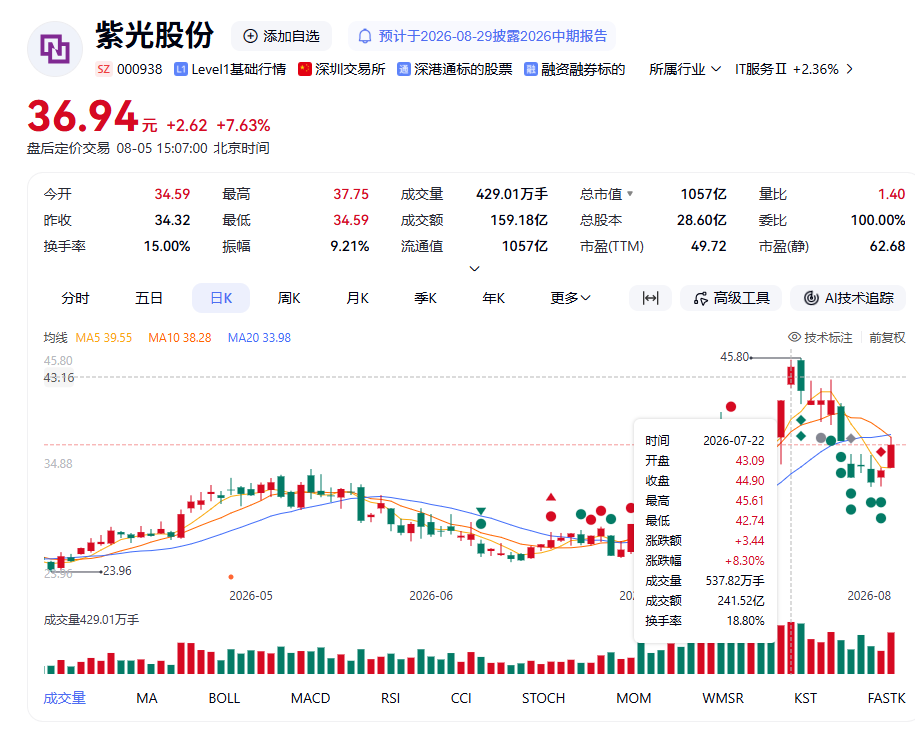Viewport: 915px width, 735px height.
Task: Click the MA5 39.55 legend label
Action: (x=104, y=338)
